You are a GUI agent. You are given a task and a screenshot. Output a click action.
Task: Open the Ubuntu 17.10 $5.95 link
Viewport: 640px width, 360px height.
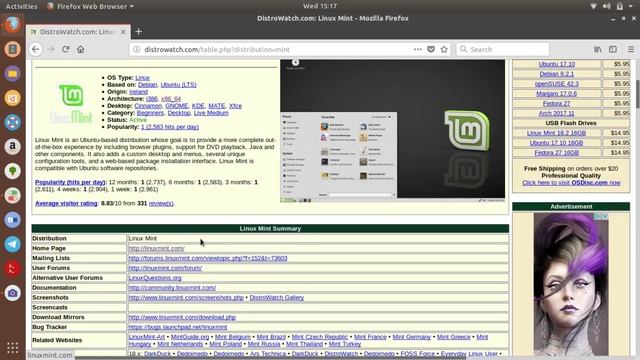coord(557,64)
